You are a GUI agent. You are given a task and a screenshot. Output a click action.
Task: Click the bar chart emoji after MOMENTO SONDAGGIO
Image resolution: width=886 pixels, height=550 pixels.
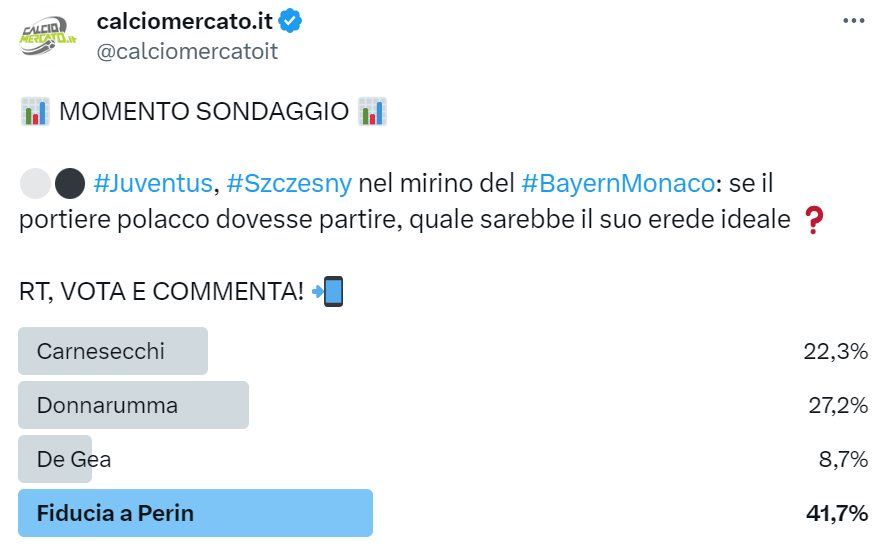point(372,111)
